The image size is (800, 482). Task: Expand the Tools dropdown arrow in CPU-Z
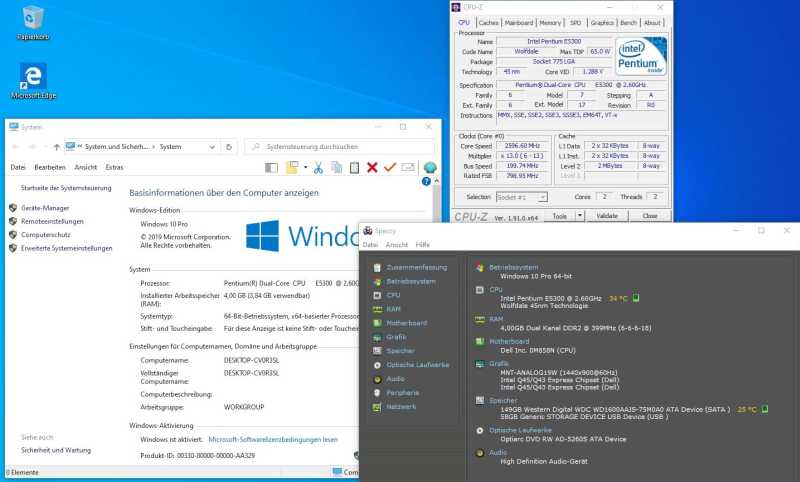pos(578,216)
